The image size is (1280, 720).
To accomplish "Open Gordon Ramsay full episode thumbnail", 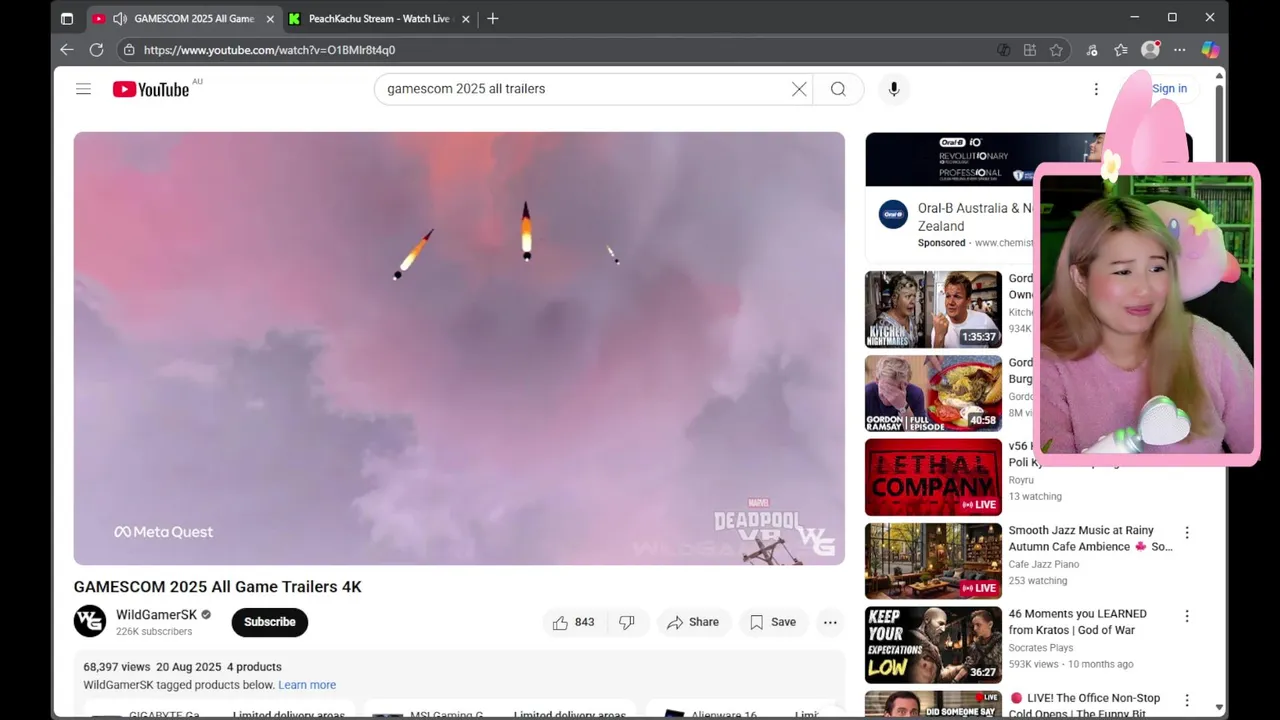I will [933, 393].
